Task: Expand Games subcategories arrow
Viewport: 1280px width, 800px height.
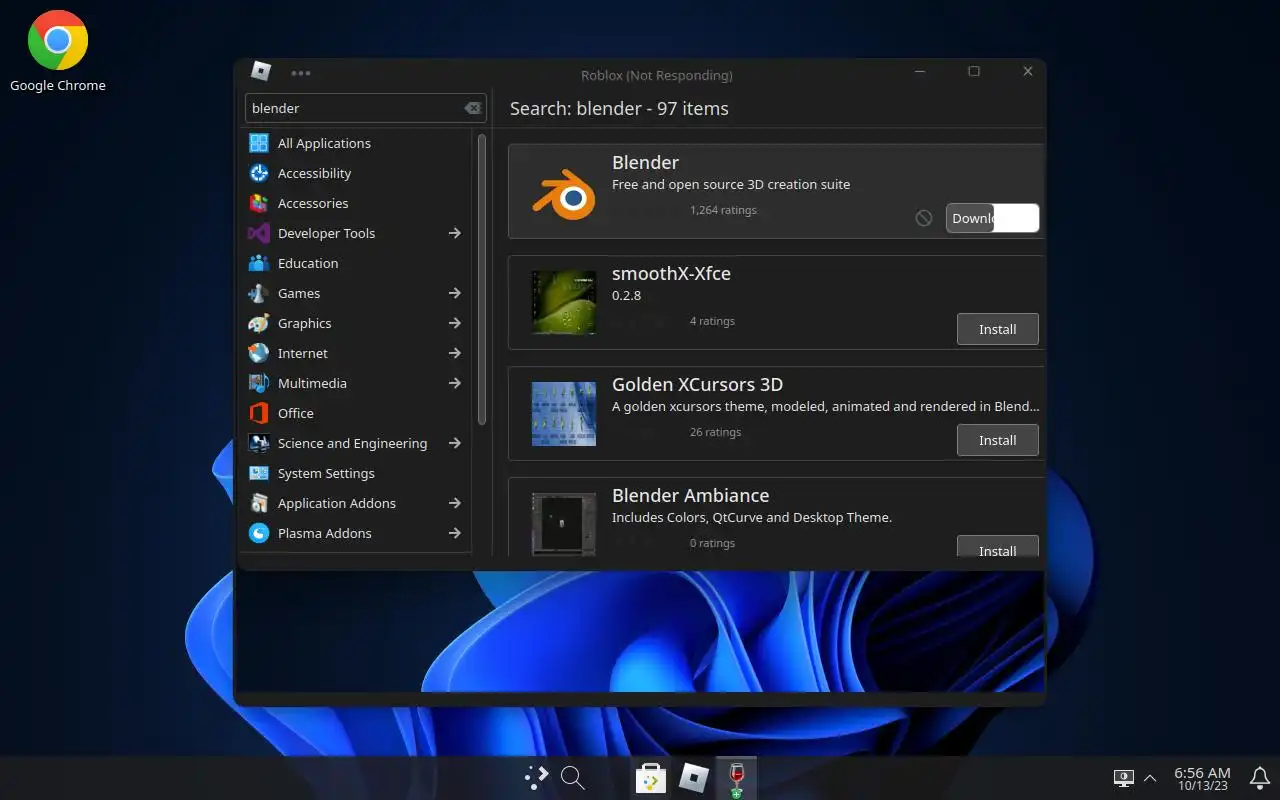Action: pyautogui.click(x=455, y=293)
